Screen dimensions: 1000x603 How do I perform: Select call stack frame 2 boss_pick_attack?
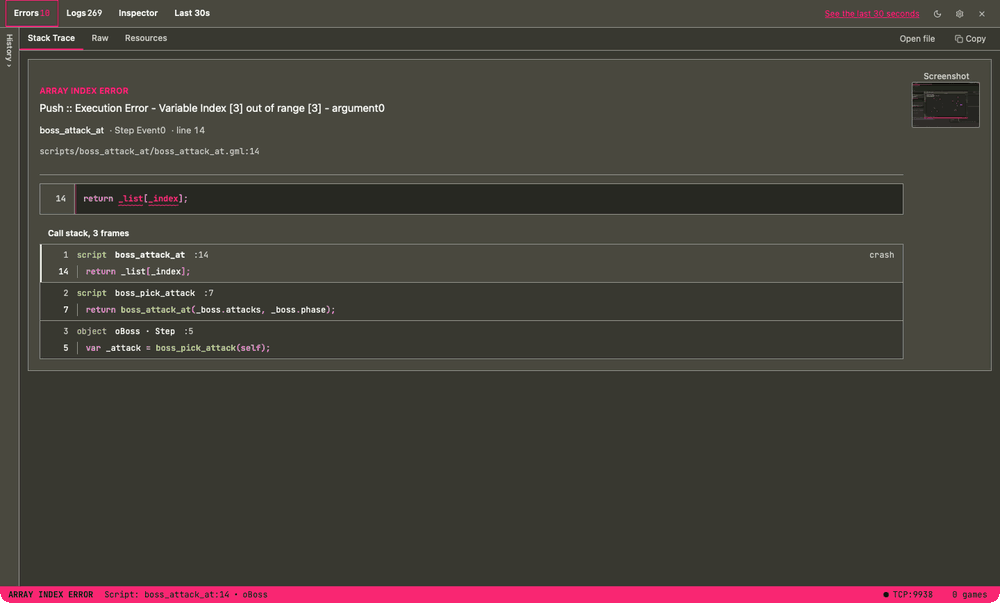[471, 302]
